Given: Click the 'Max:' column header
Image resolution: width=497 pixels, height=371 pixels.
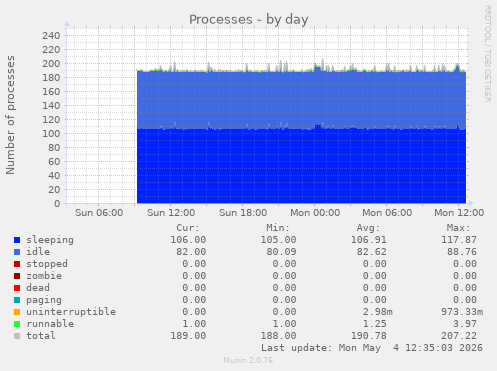Looking at the screenshot, I should click(458, 228).
